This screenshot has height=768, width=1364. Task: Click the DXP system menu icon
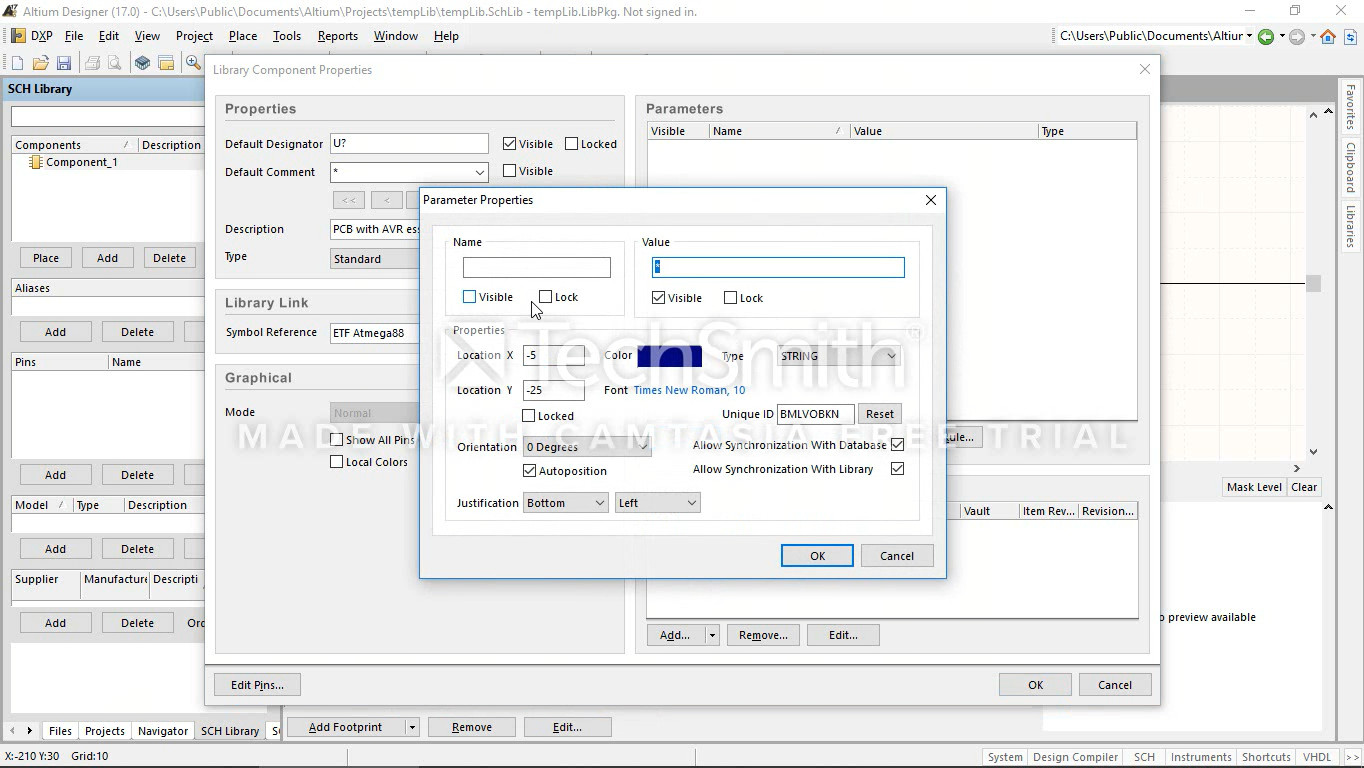click(18, 36)
